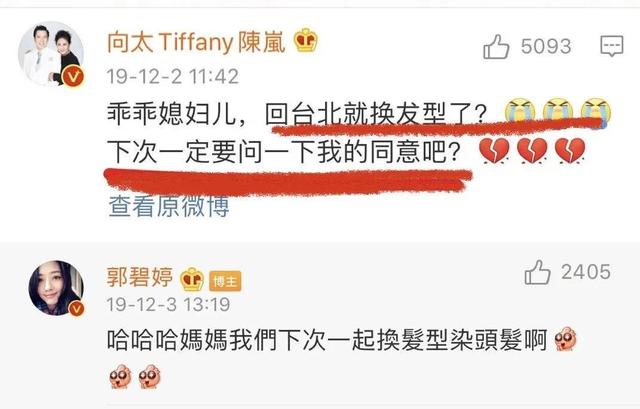
Task: Like the comment by 向太 Tiffany 陳嵐
Action: click(x=496, y=47)
